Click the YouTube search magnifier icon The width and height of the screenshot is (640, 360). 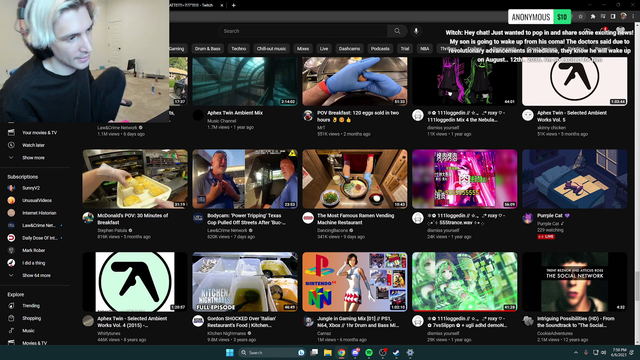[397, 31]
